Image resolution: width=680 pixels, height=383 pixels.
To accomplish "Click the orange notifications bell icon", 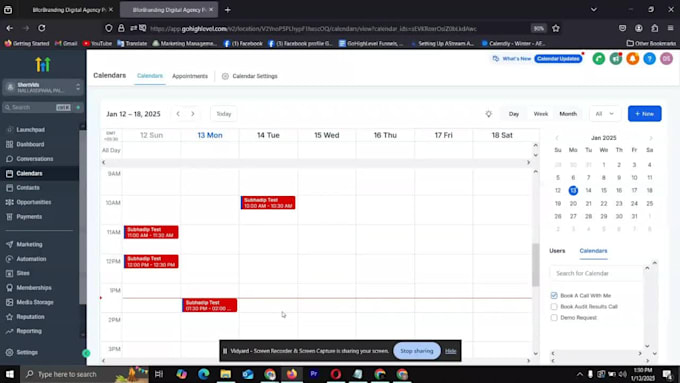I will [632, 59].
